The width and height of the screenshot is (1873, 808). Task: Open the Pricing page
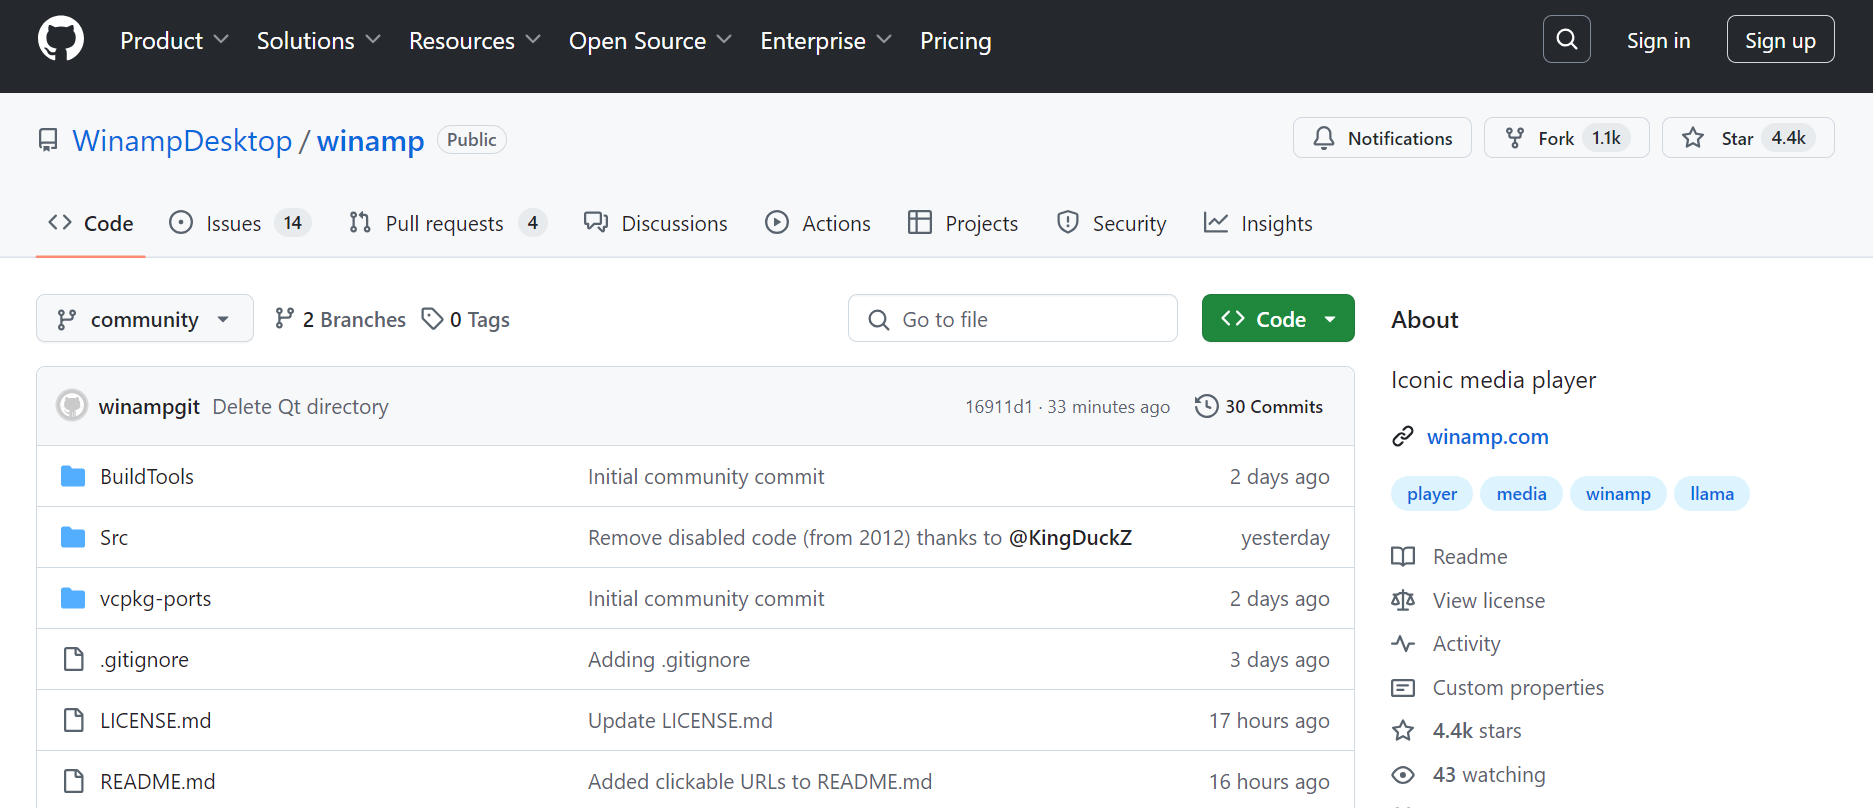pyautogui.click(x=956, y=41)
